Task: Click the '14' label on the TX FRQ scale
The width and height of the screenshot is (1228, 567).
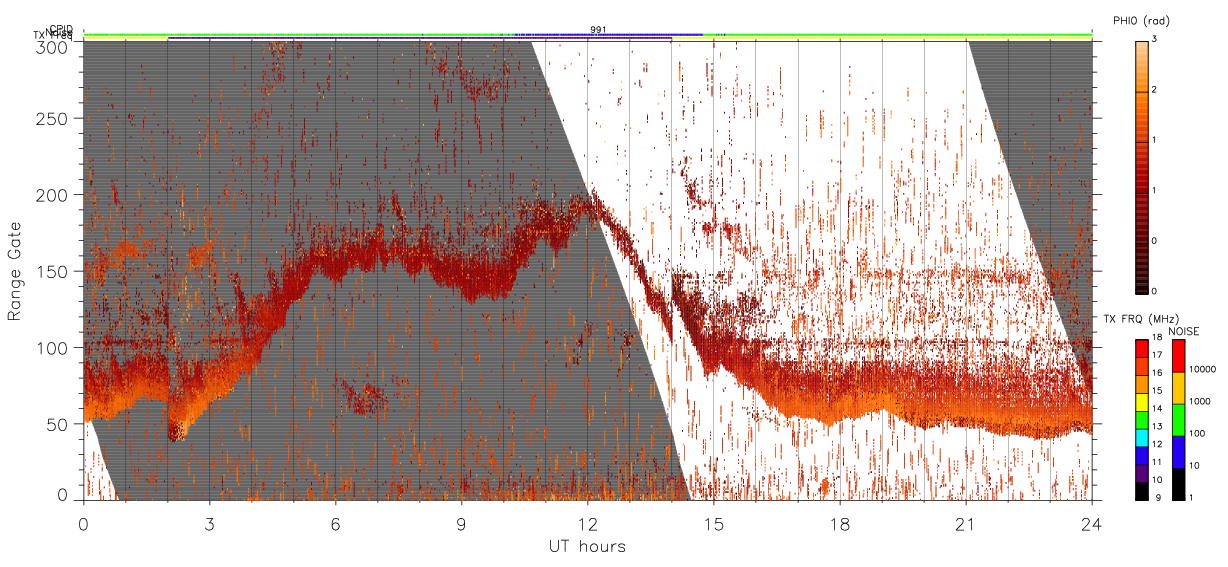Action: pos(1157,408)
